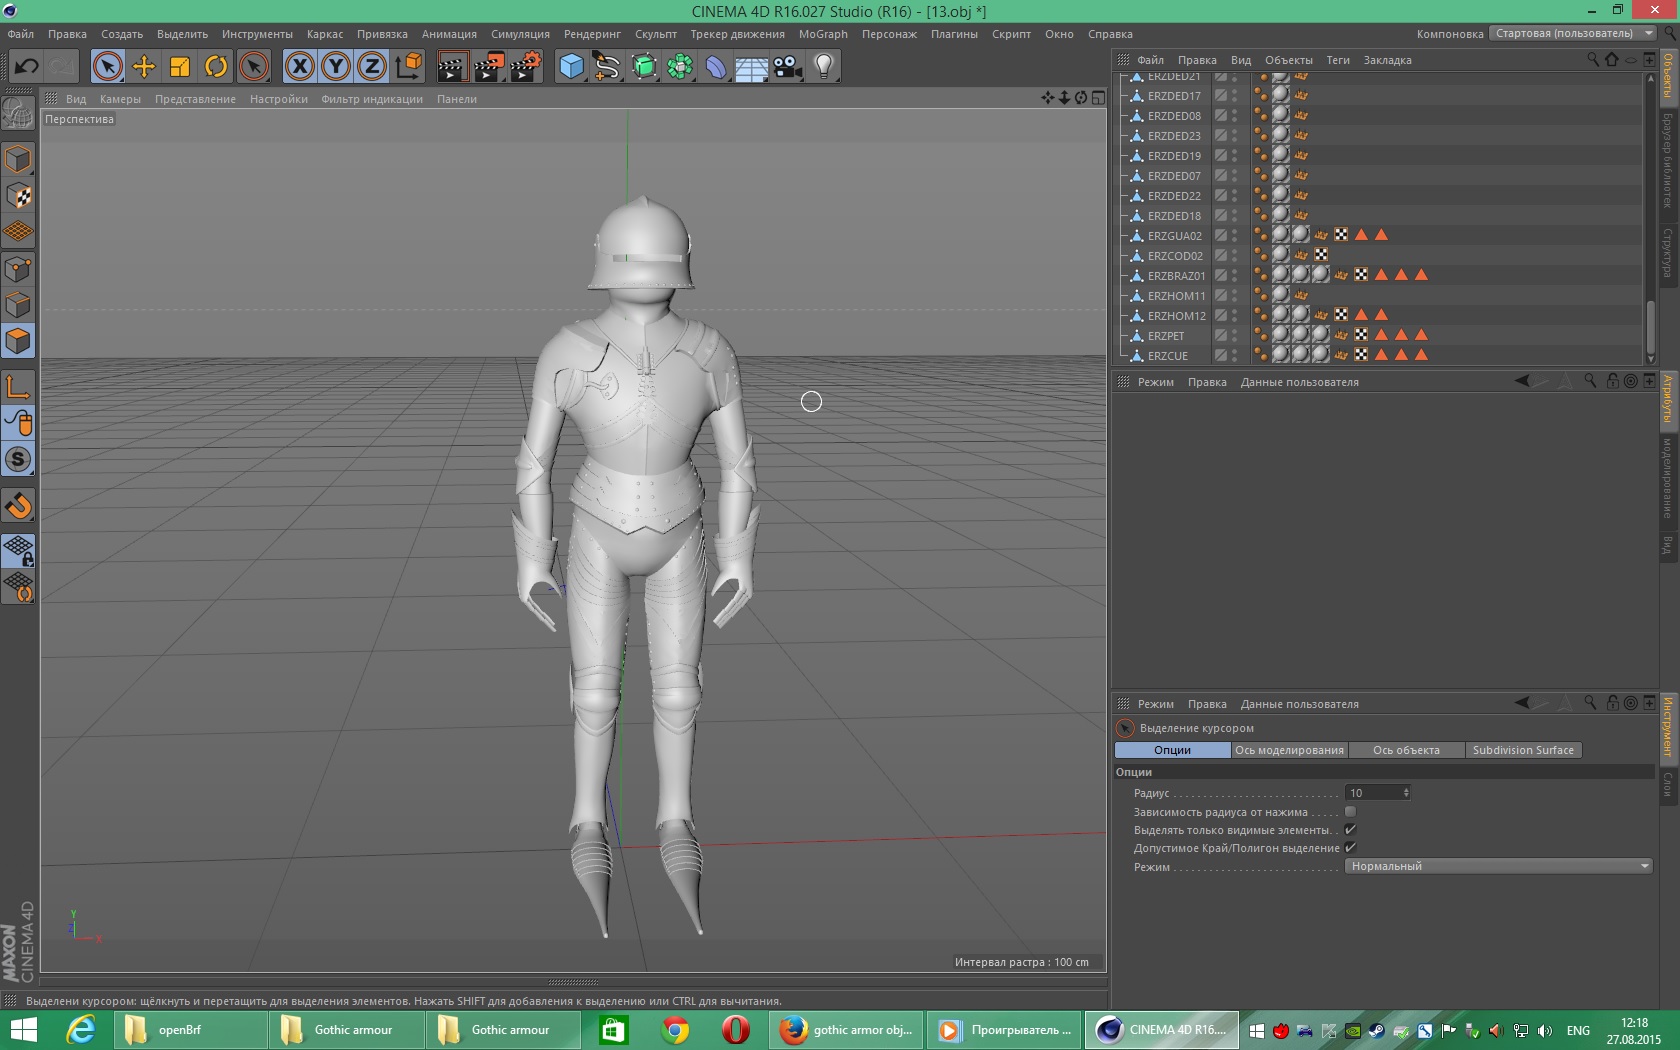
Task: Switch to the Опции tab
Action: pyautogui.click(x=1172, y=750)
